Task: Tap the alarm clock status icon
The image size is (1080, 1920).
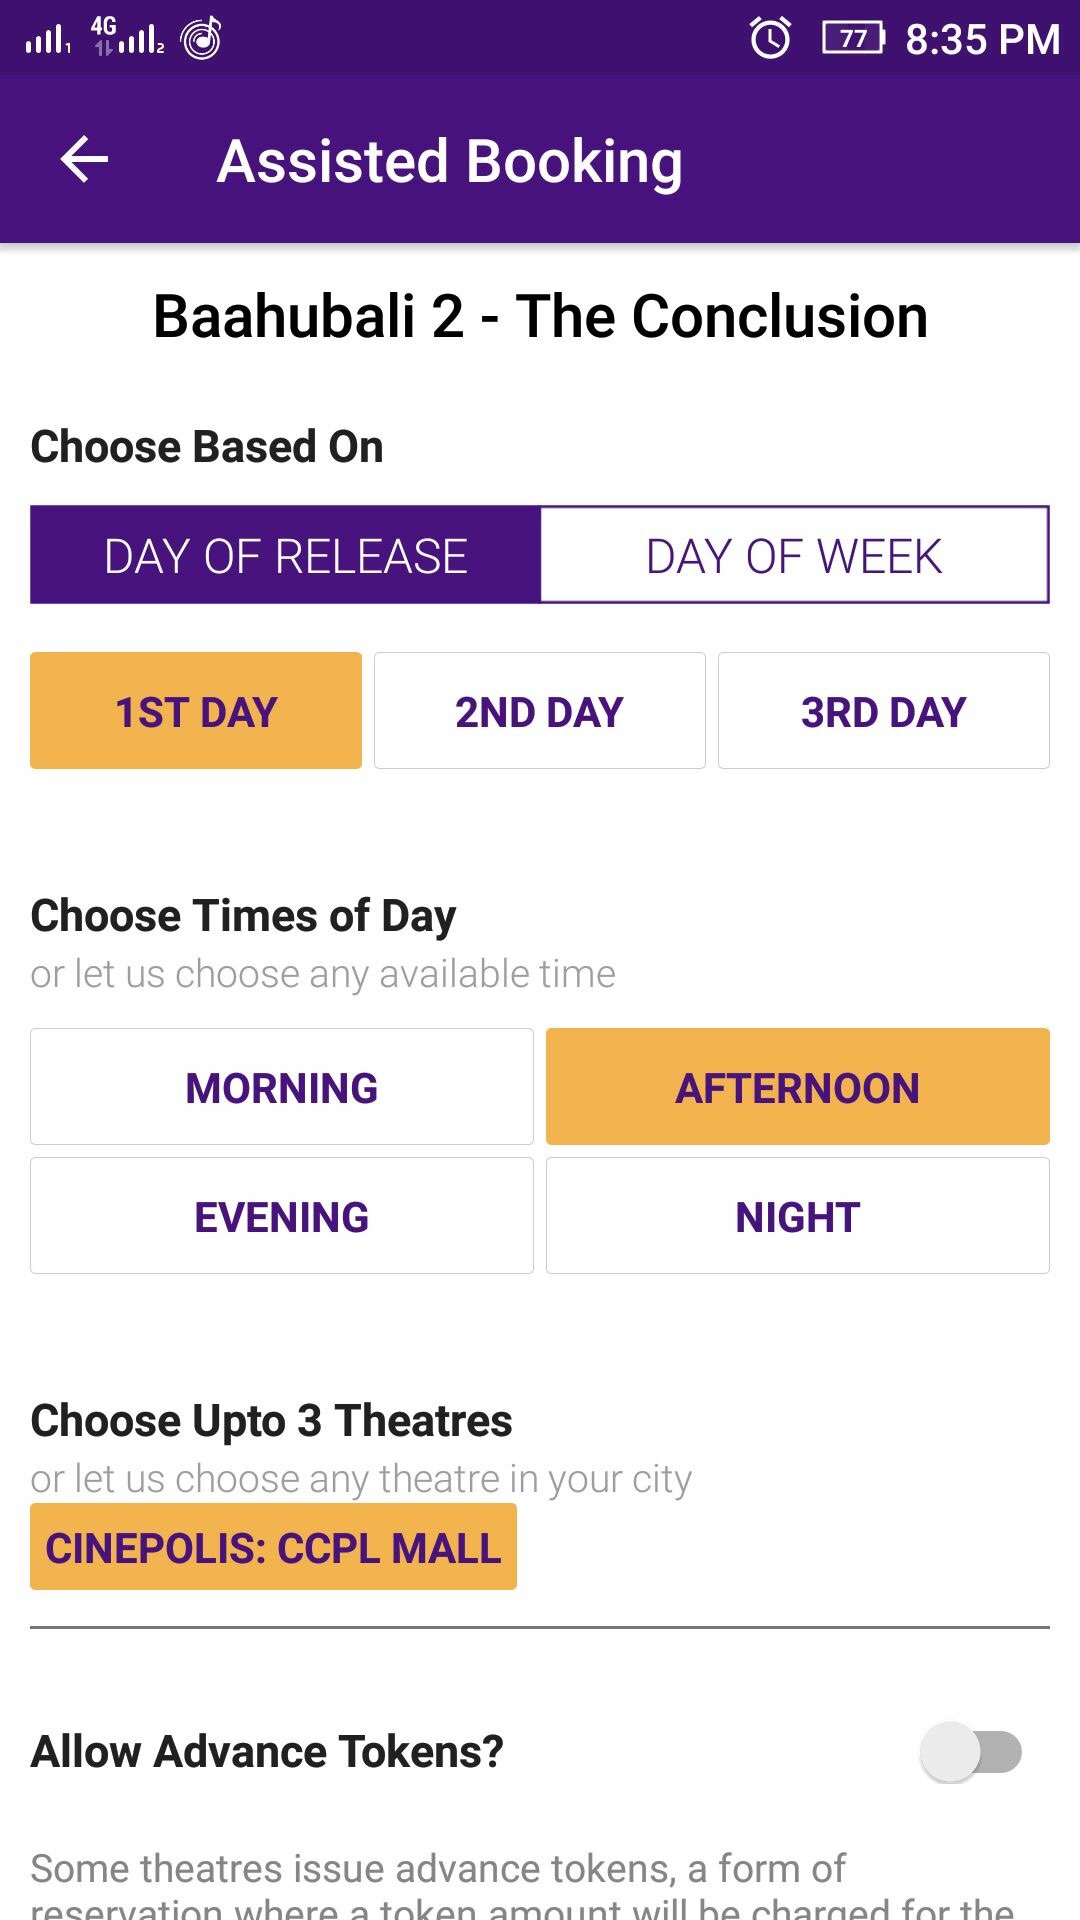Action: [770, 39]
